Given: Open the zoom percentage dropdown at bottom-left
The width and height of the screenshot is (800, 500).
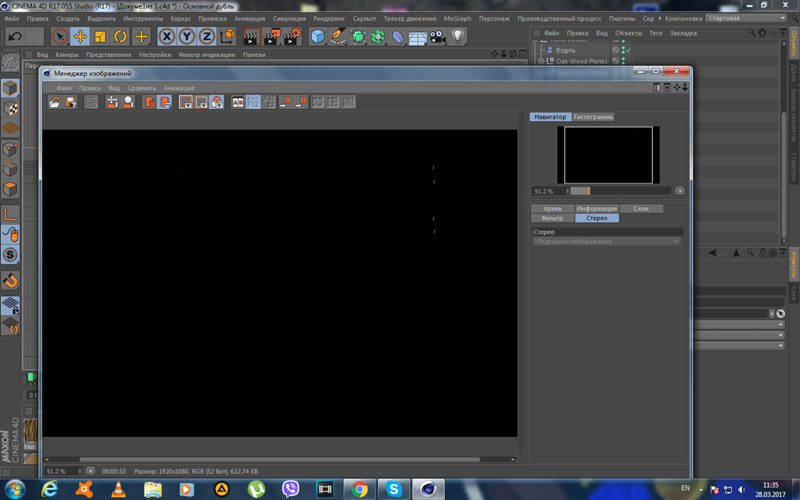Looking at the screenshot, I should 78,470.
